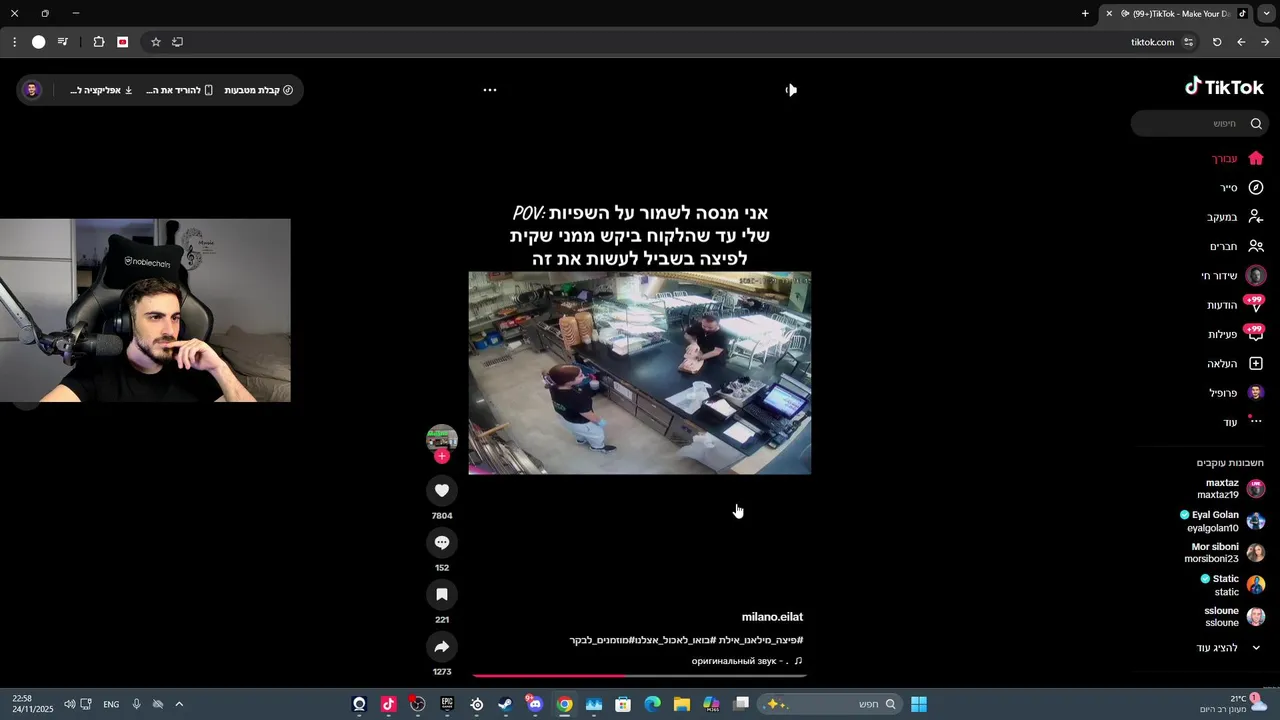Screen dimensions: 1280x720
Task: Click the video hashtags caption
Action: [x=686, y=640]
